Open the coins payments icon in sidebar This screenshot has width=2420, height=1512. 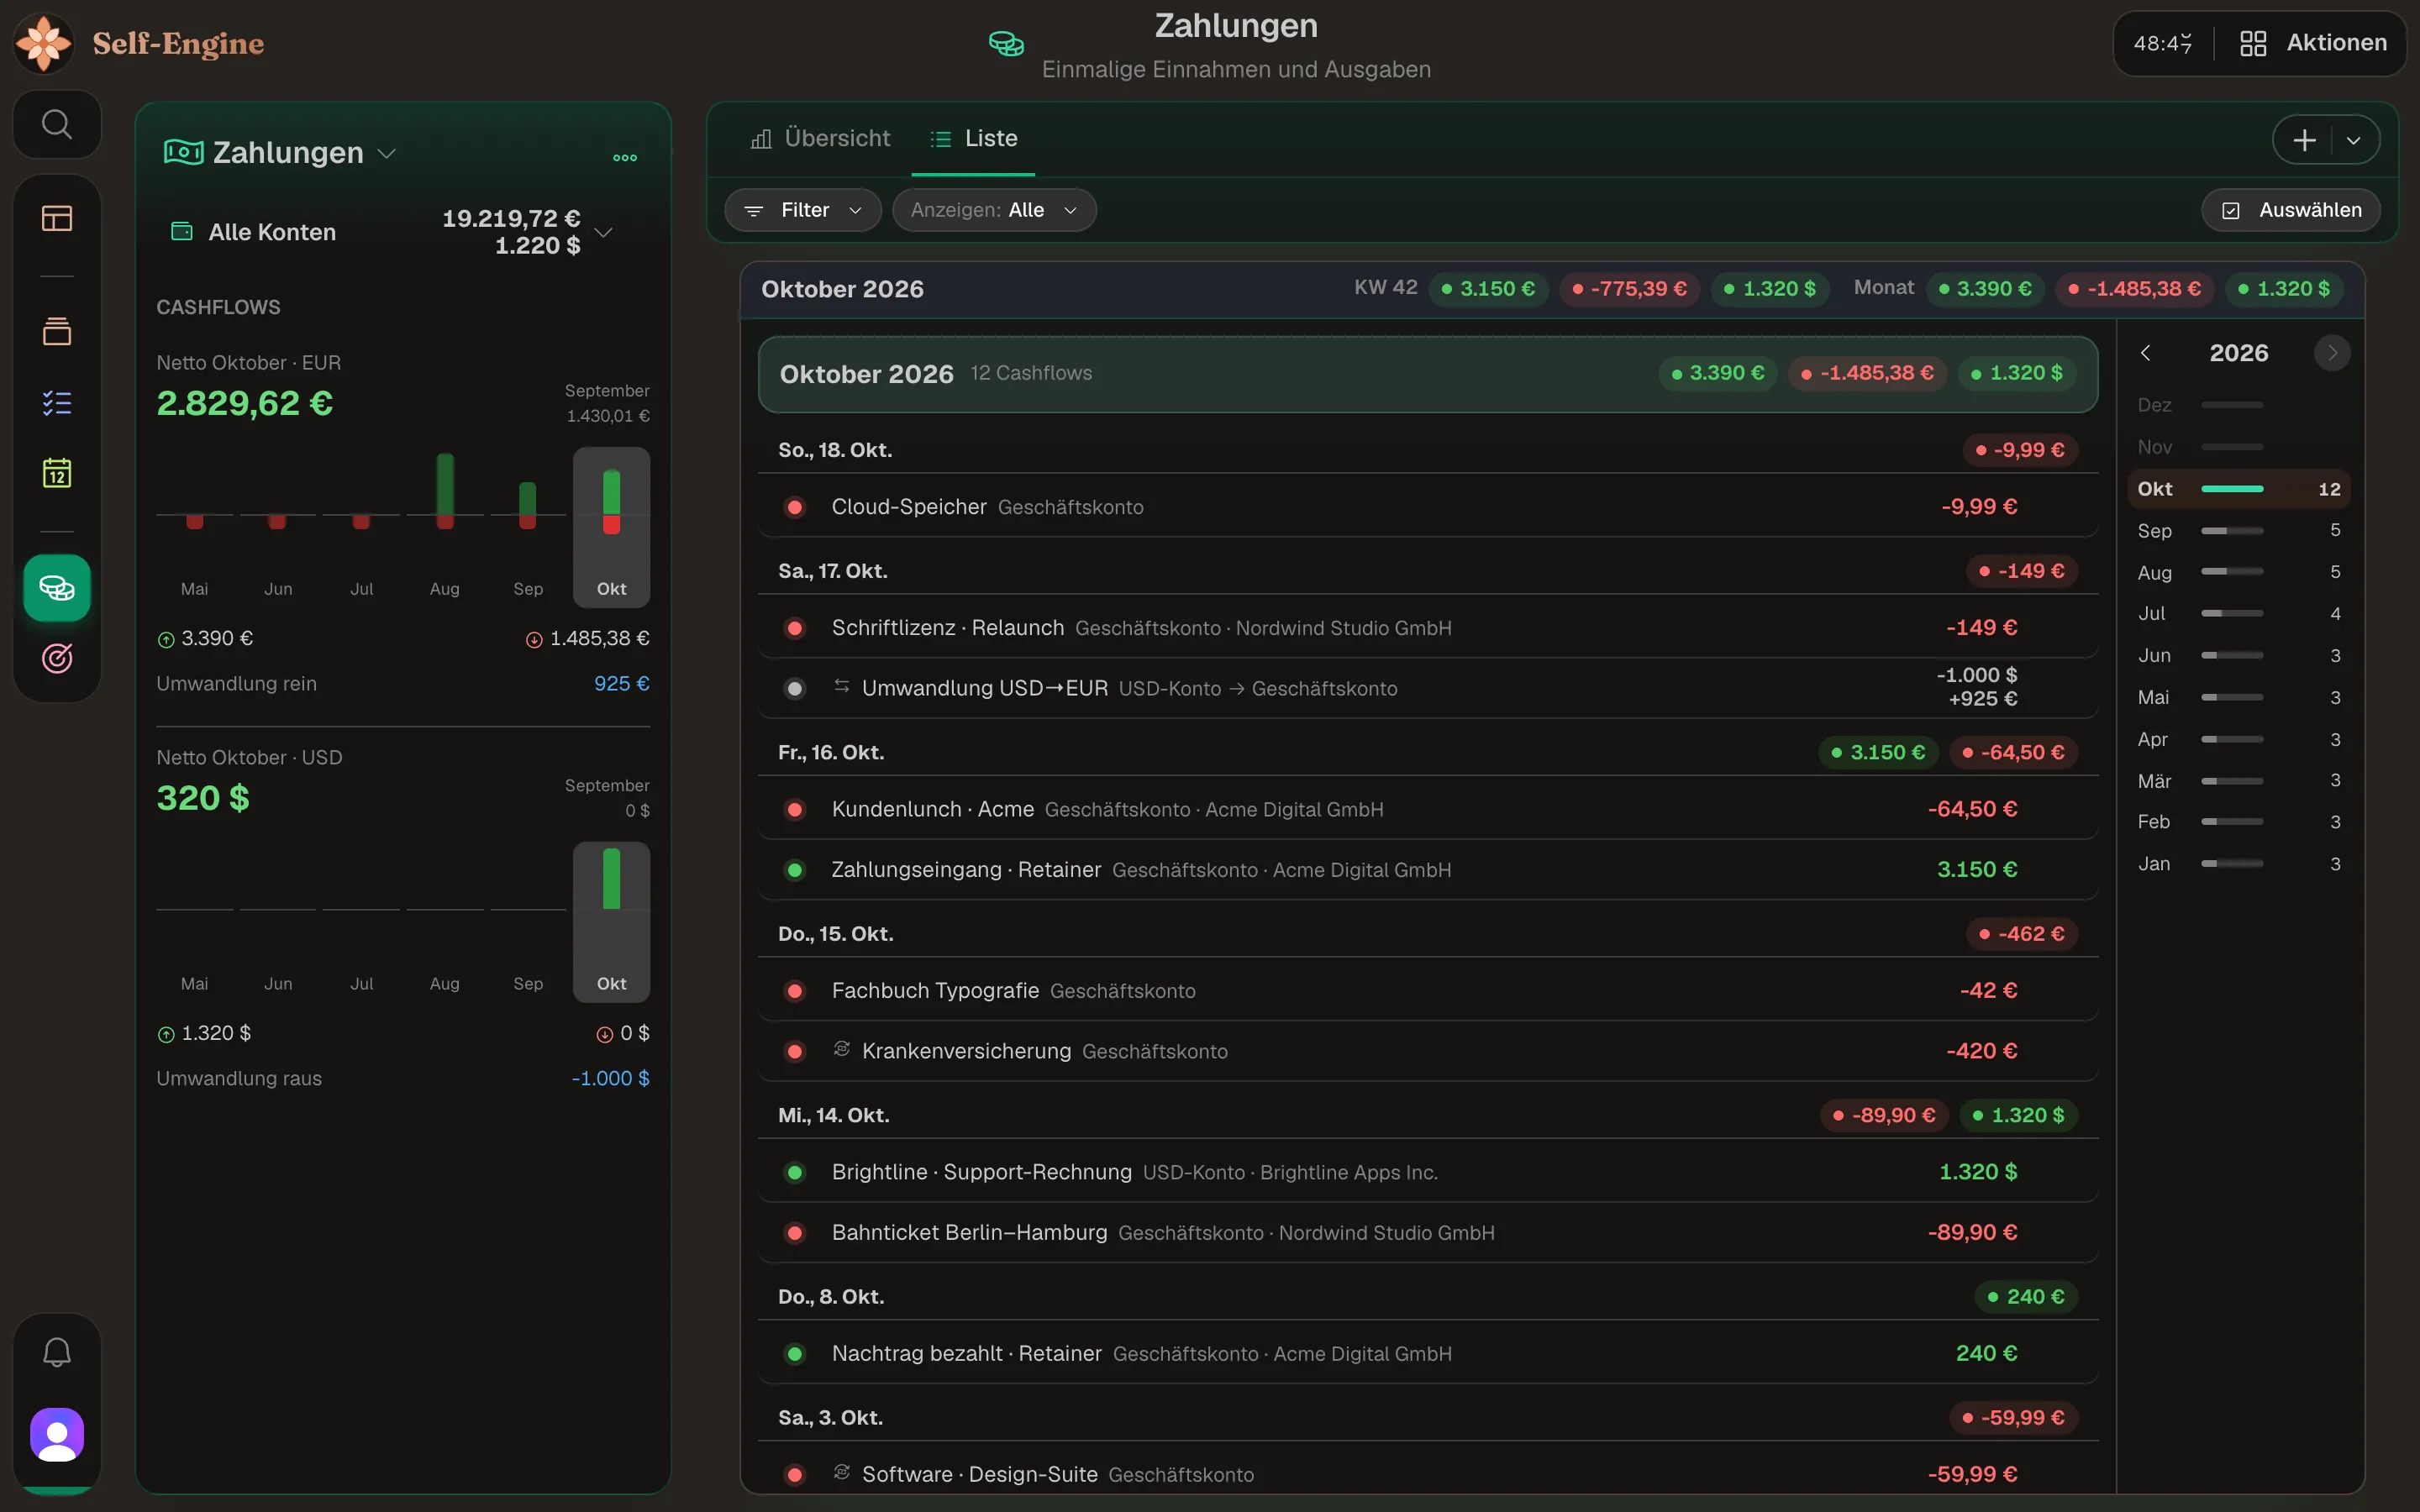pos(57,588)
